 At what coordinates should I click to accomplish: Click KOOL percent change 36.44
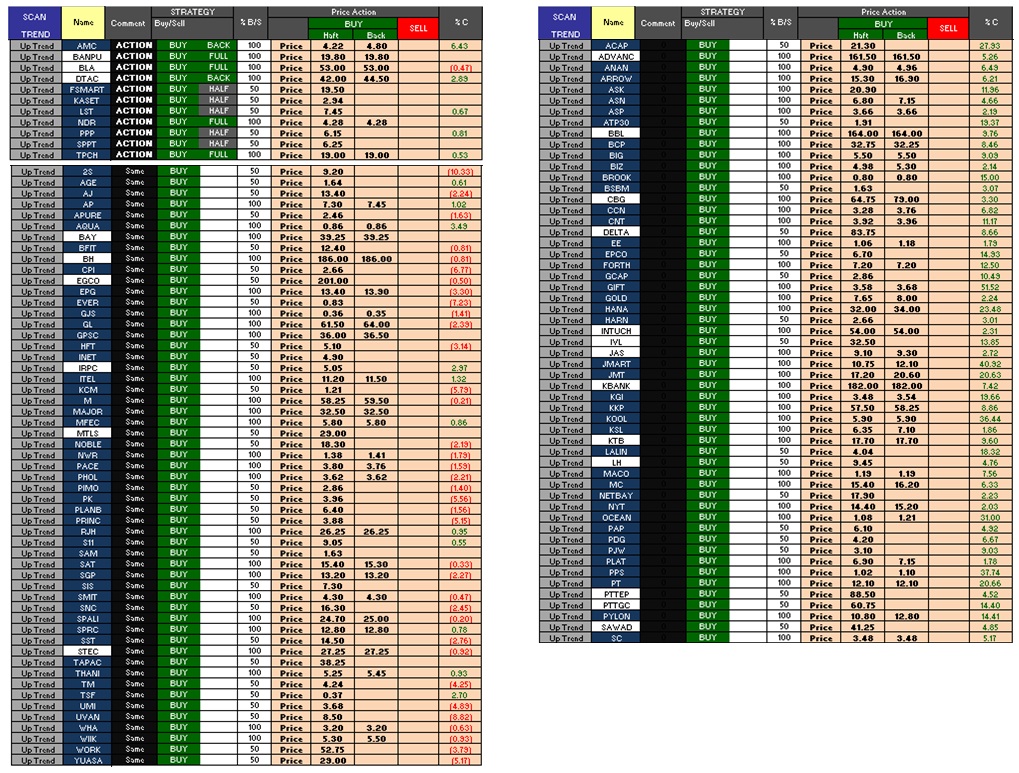click(990, 419)
